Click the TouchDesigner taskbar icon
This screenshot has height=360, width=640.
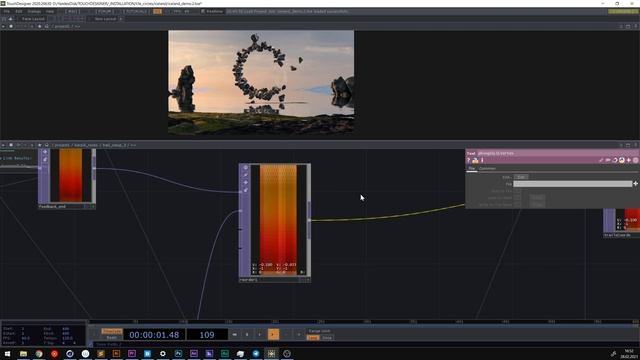pyautogui.click(x=271, y=353)
